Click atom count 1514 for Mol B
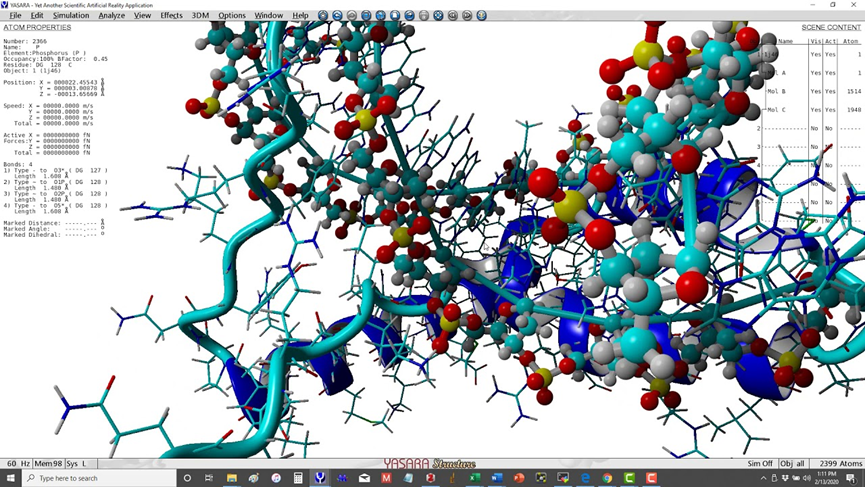Image resolution: width=865 pixels, height=487 pixels. 853,91
